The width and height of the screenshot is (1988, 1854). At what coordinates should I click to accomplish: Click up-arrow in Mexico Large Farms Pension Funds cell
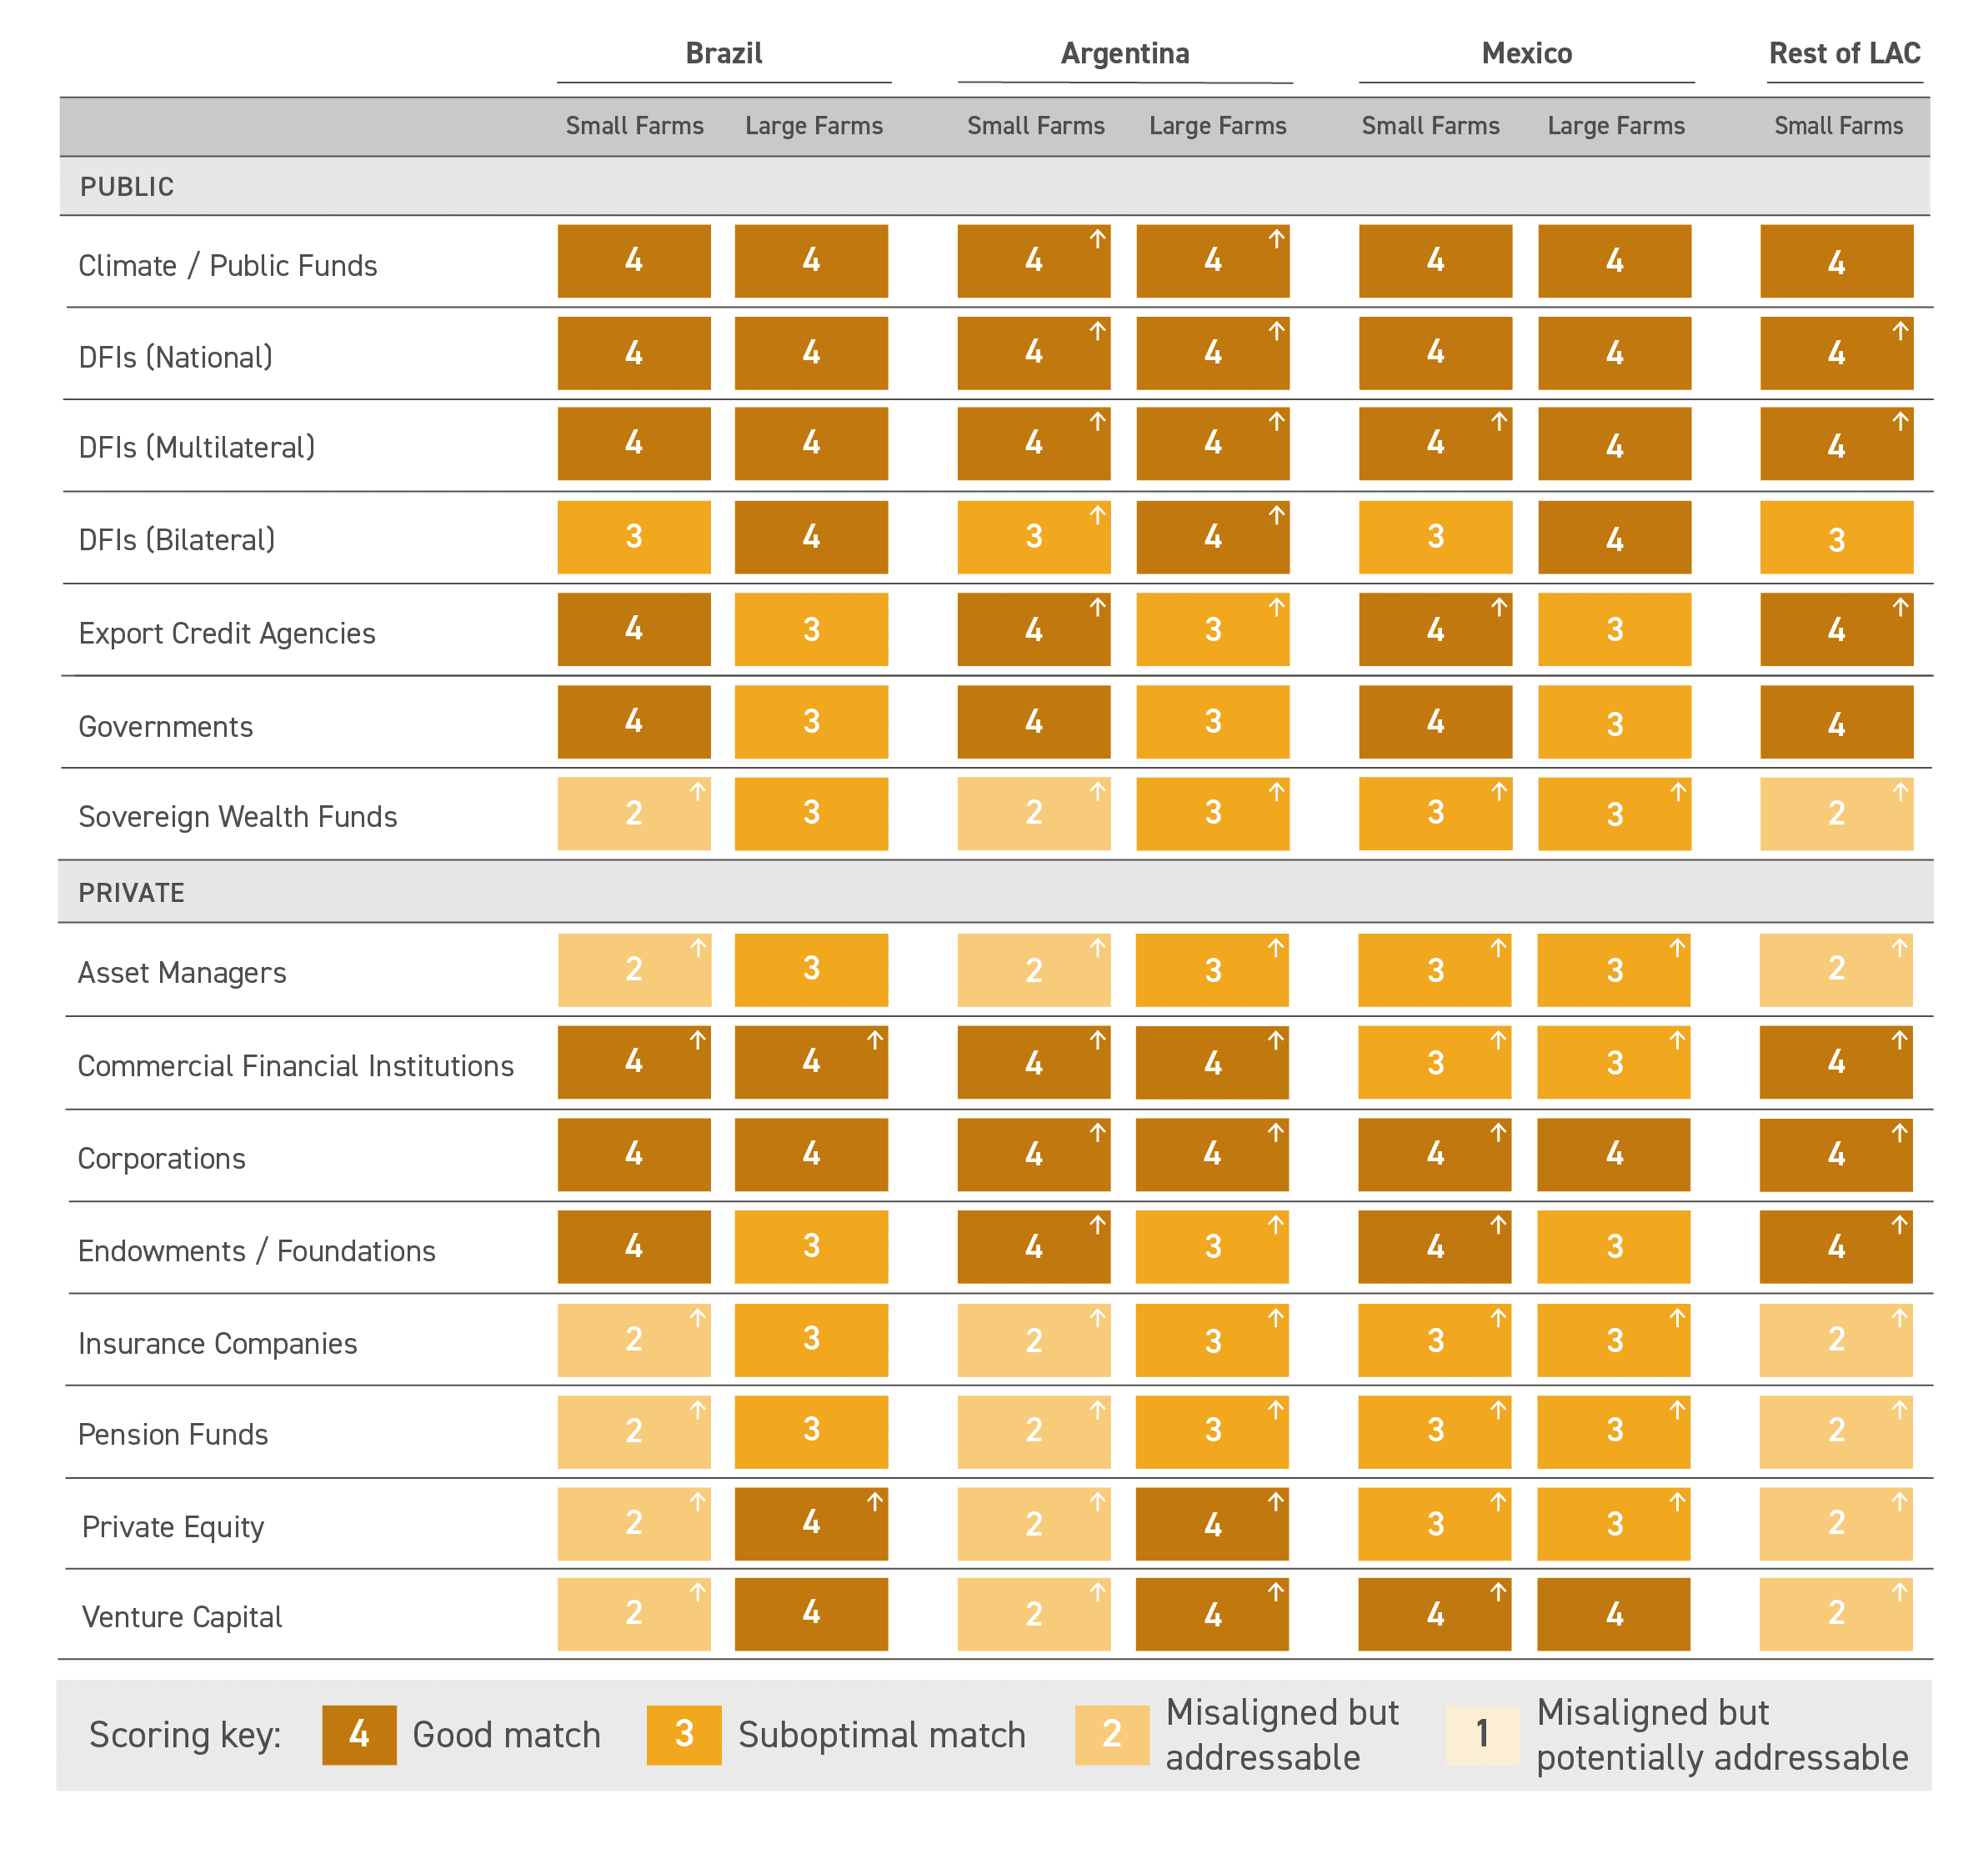point(1677,1409)
